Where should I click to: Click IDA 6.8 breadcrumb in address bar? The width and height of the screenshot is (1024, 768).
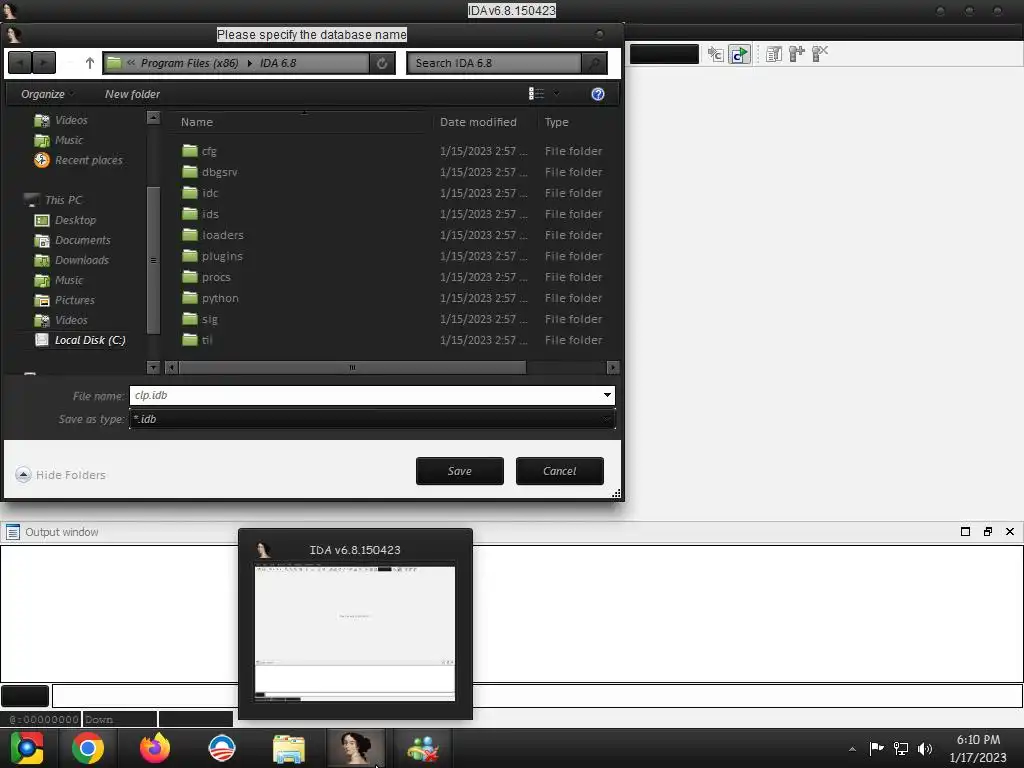pyautogui.click(x=278, y=63)
